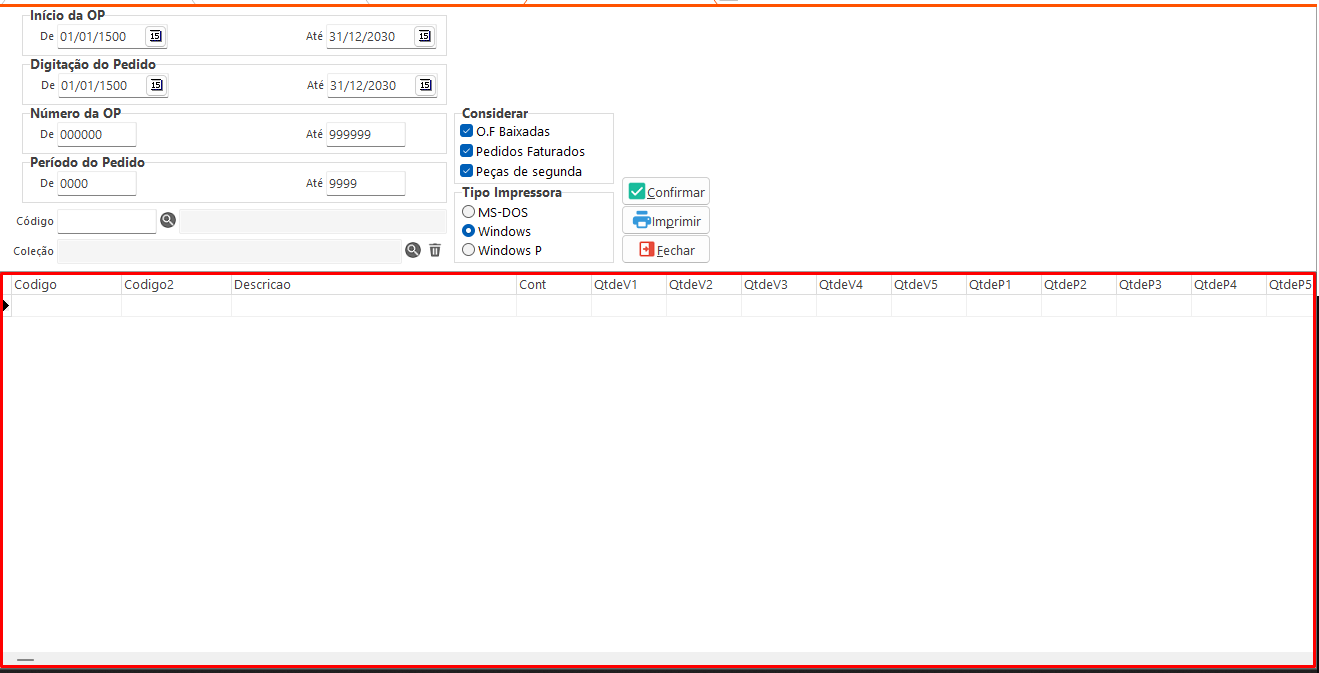This screenshot has height=673, width=1319.
Task: Click the search icon next to Código field
Action: 168,221
